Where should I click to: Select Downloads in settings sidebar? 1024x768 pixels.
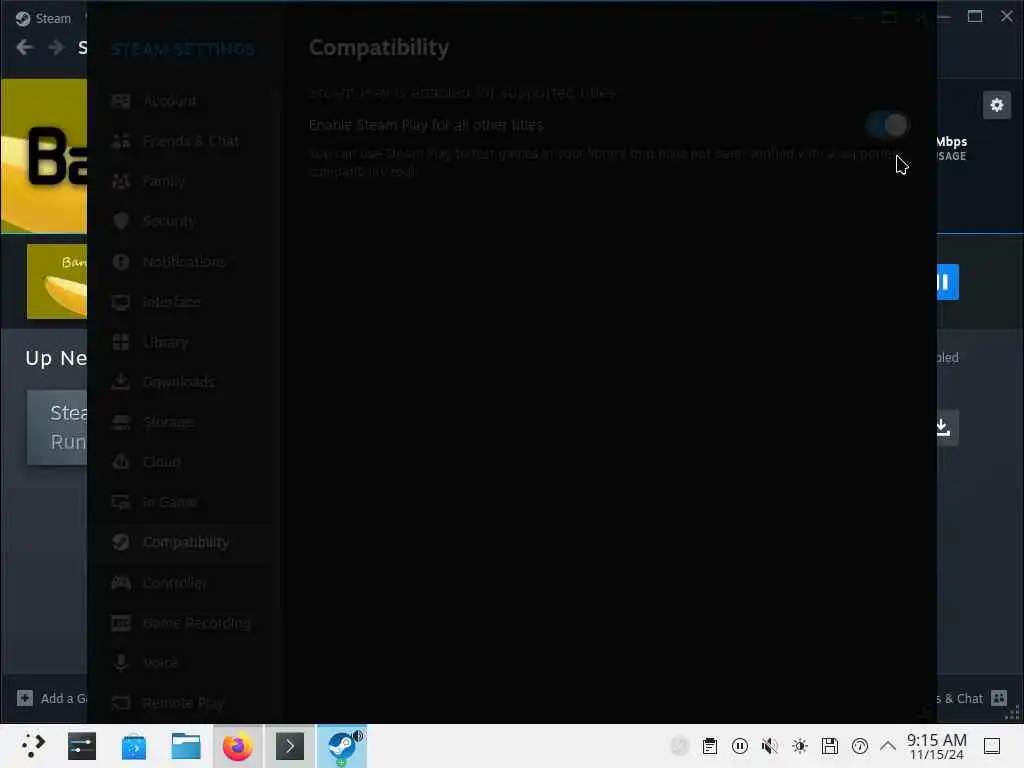(x=184, y=382)
